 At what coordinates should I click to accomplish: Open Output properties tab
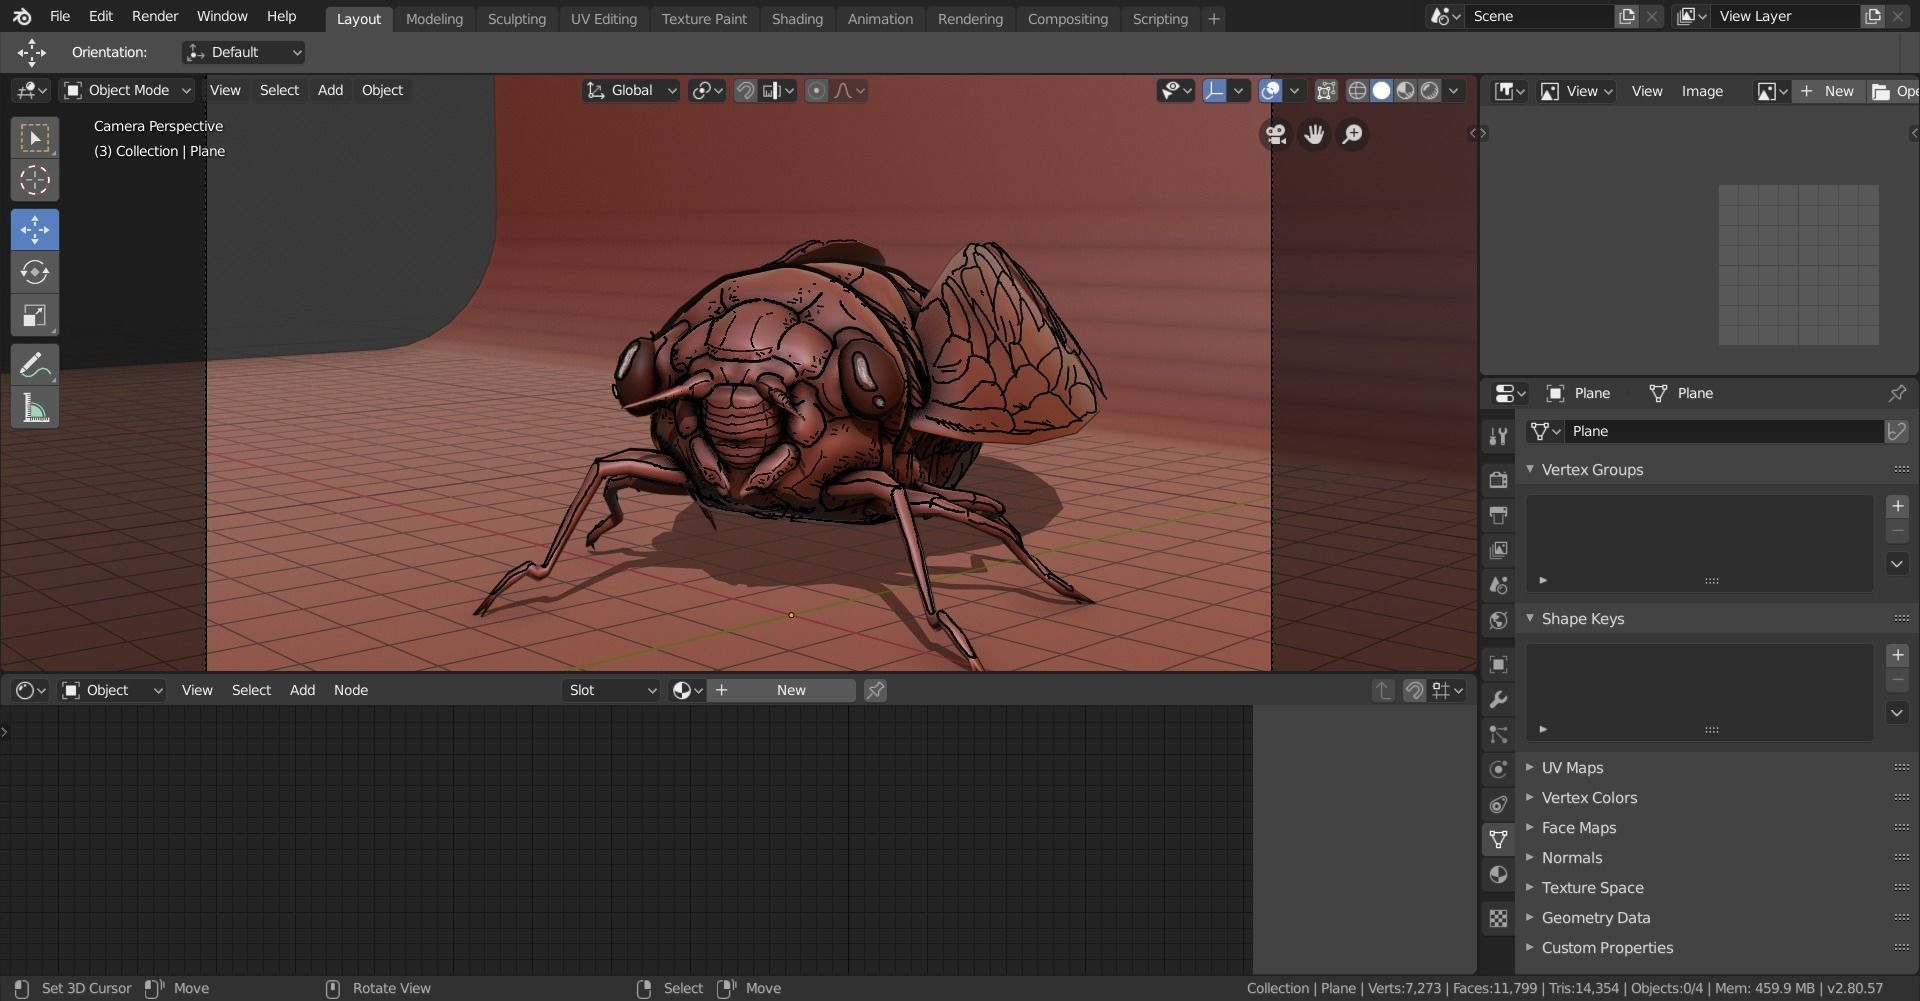tap(1498, 515)
